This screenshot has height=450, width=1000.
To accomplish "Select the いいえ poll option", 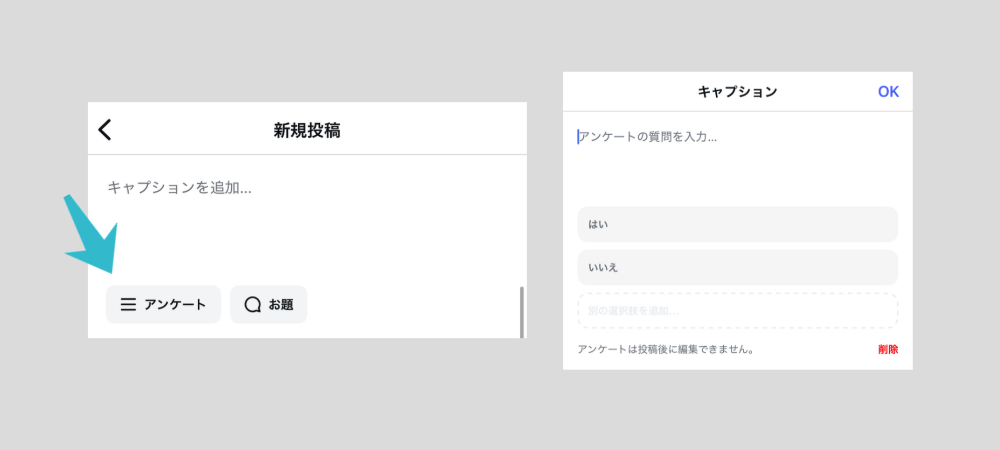I will click(737, 267).
